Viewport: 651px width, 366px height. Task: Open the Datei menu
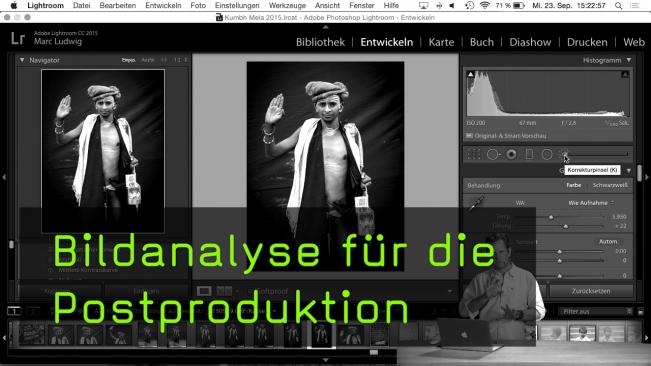81,5
